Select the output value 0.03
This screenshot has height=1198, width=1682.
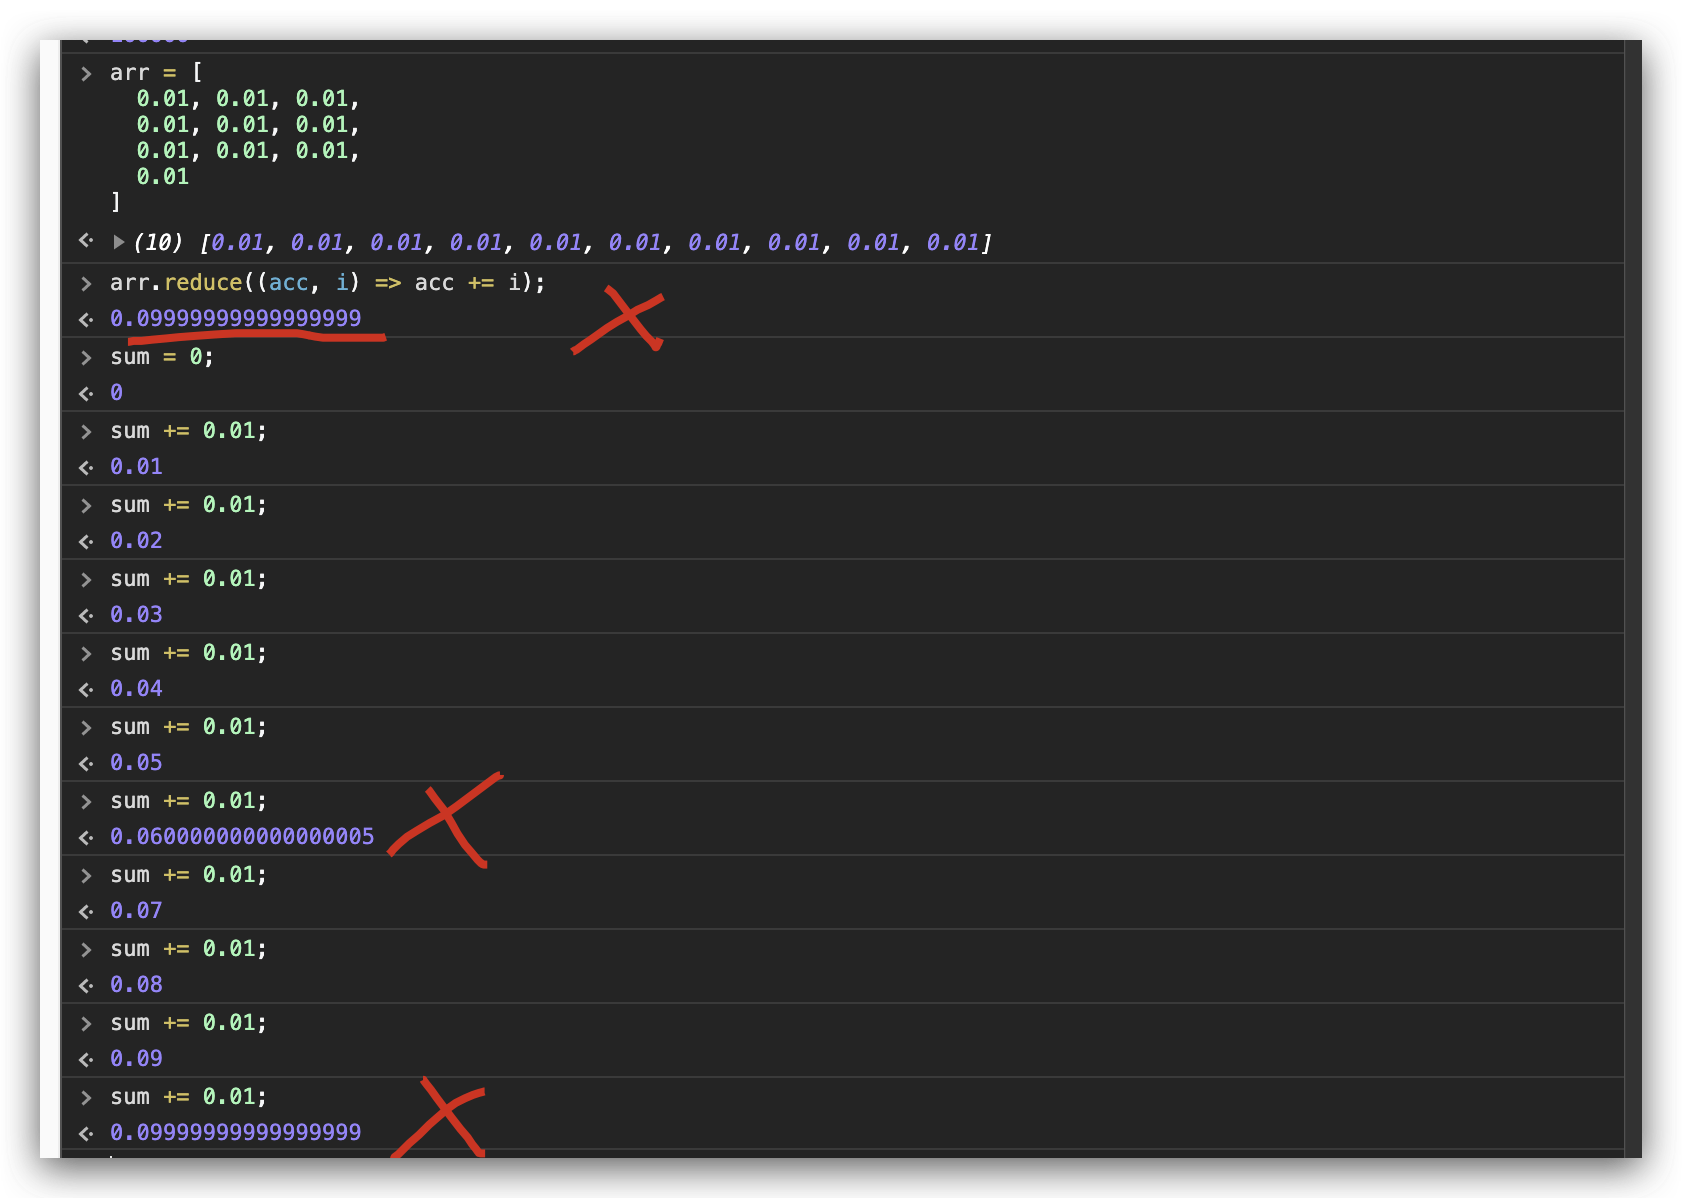pyautogui.click(x=136, y=615)
